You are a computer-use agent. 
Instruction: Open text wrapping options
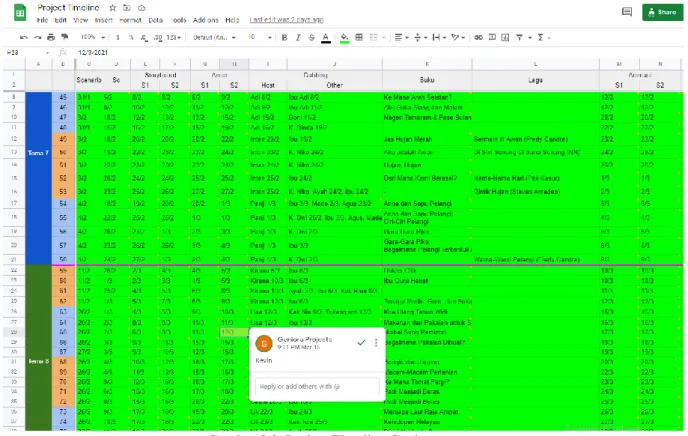pyautogui.click(x=439, y=38)
